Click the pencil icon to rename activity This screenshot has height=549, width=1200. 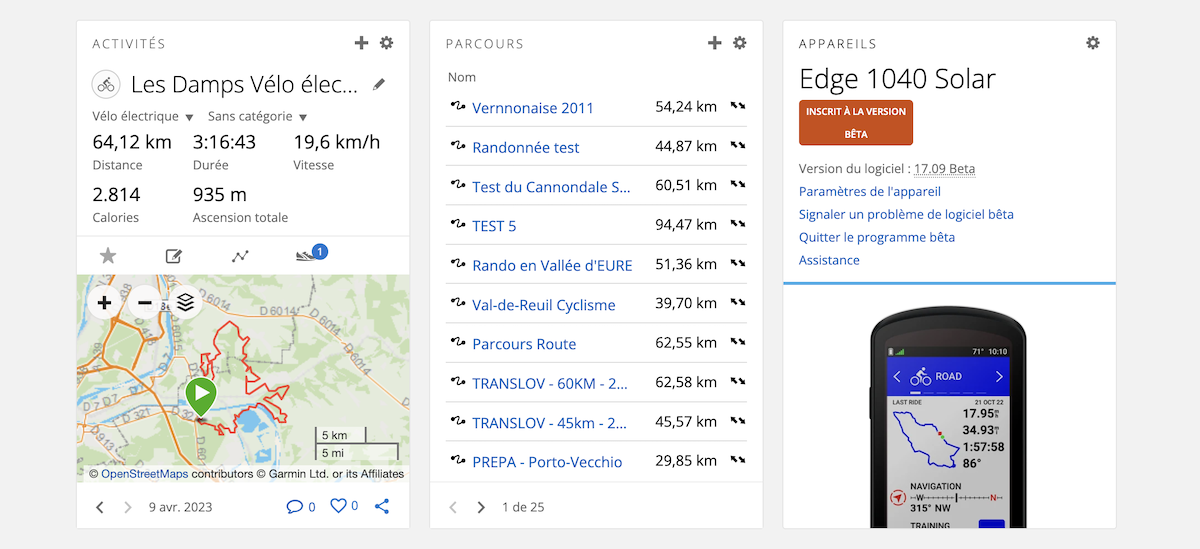[x=379, y=85]
